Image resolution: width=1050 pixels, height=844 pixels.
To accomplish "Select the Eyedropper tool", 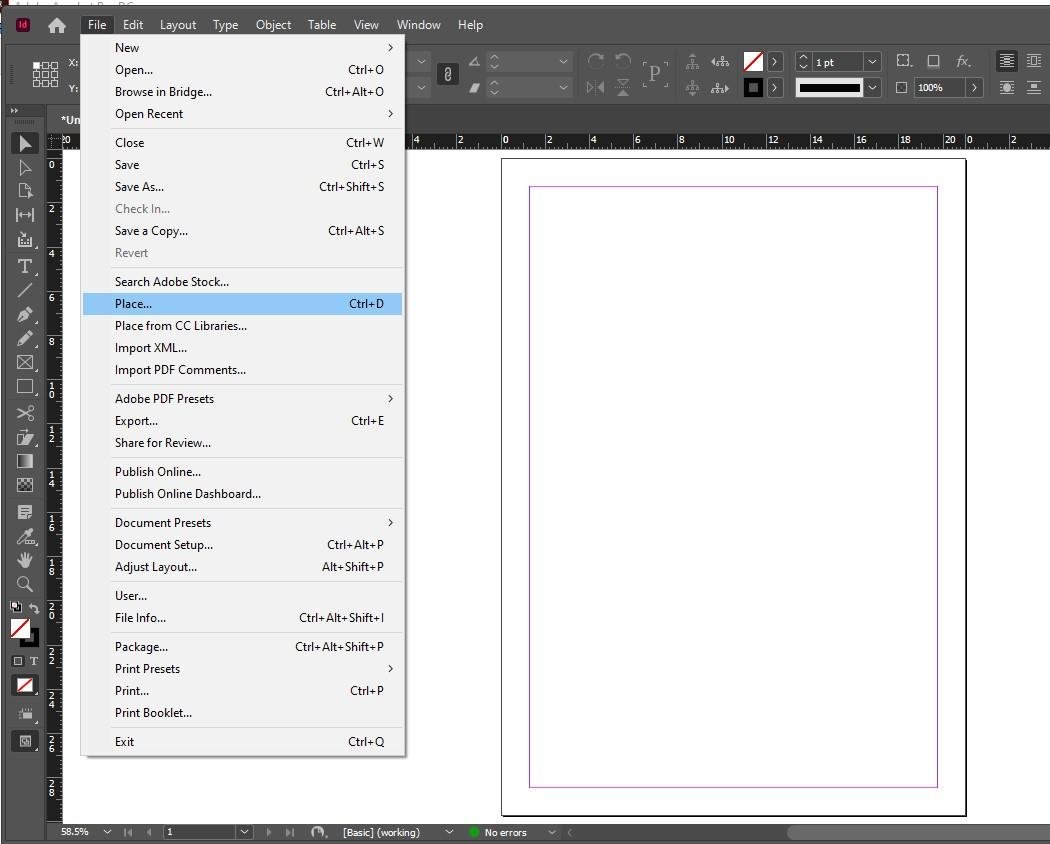I will point(25,536).
